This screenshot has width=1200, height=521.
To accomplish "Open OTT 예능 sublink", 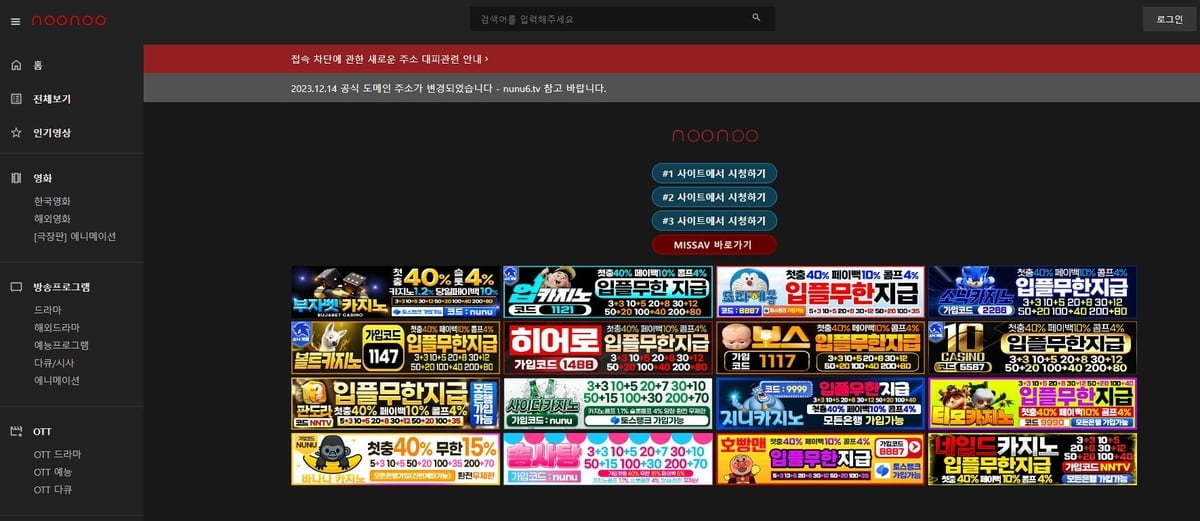I will pyautogui.click(x=53, y=471).
